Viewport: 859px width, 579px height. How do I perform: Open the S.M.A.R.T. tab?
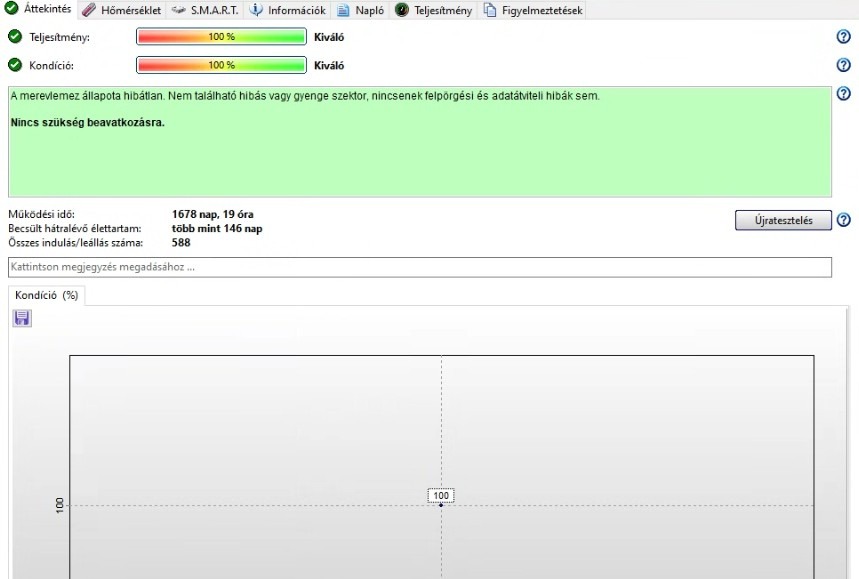point(204,10)
